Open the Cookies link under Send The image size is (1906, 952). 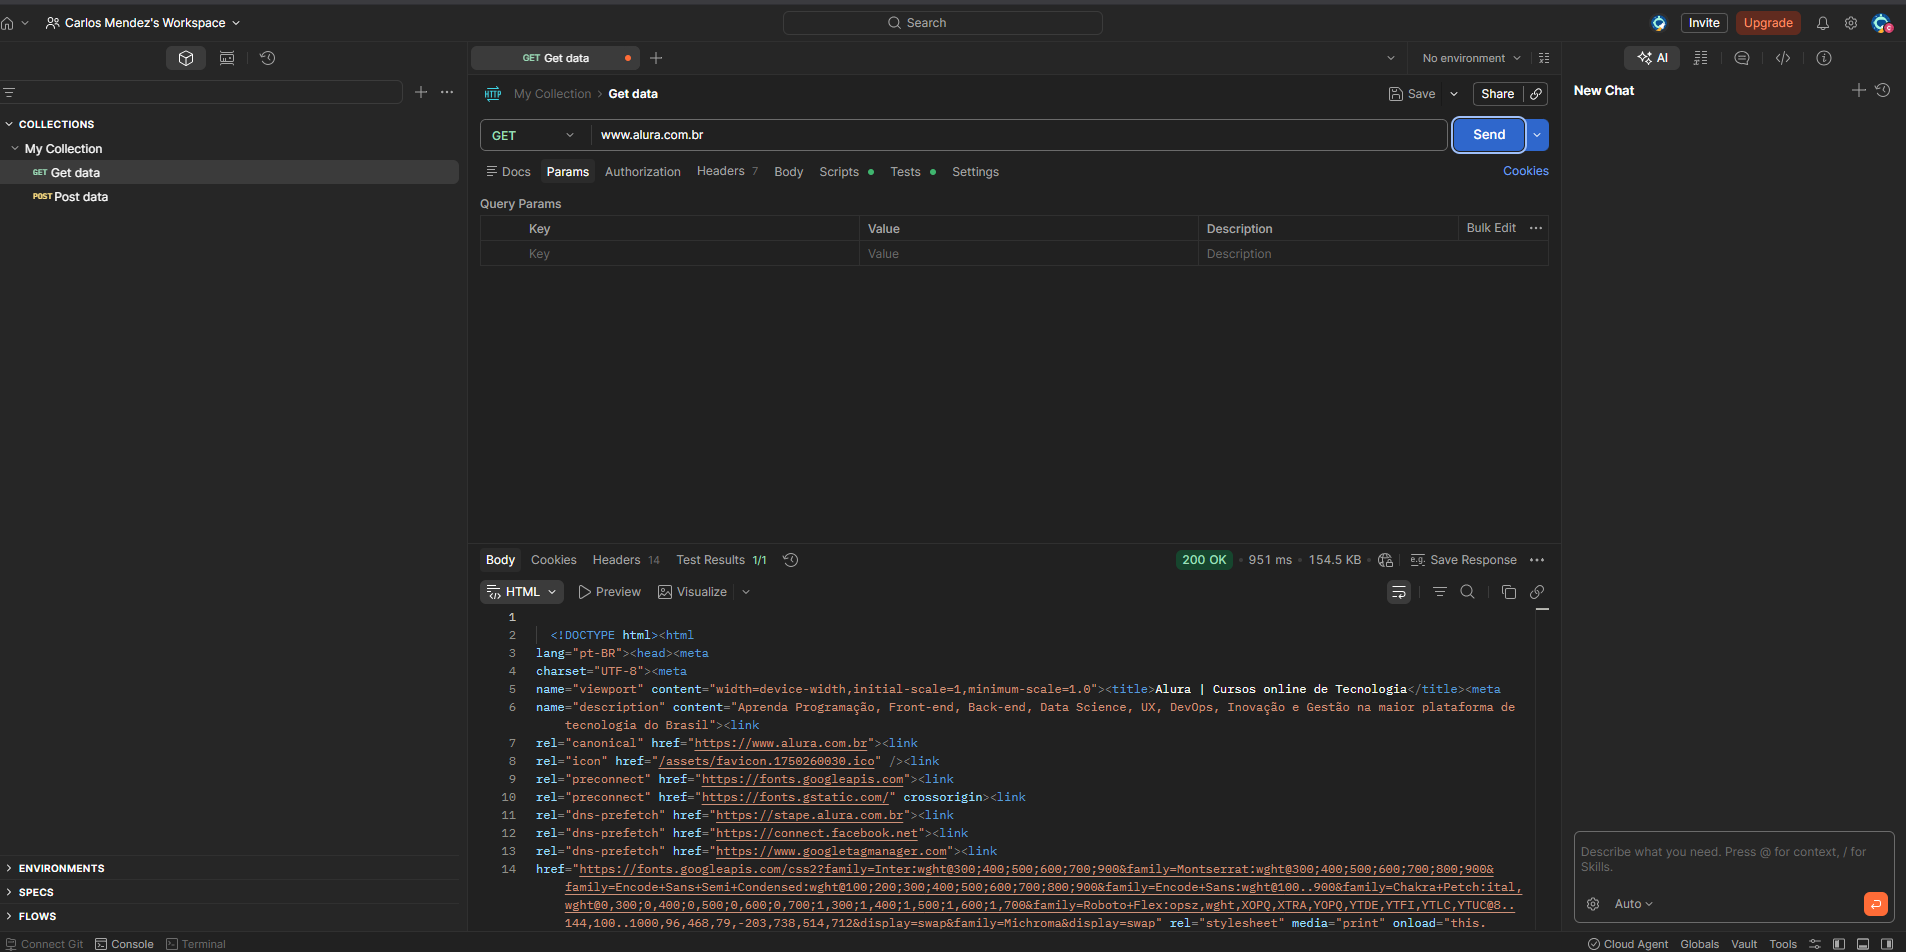click(1525, 171)
